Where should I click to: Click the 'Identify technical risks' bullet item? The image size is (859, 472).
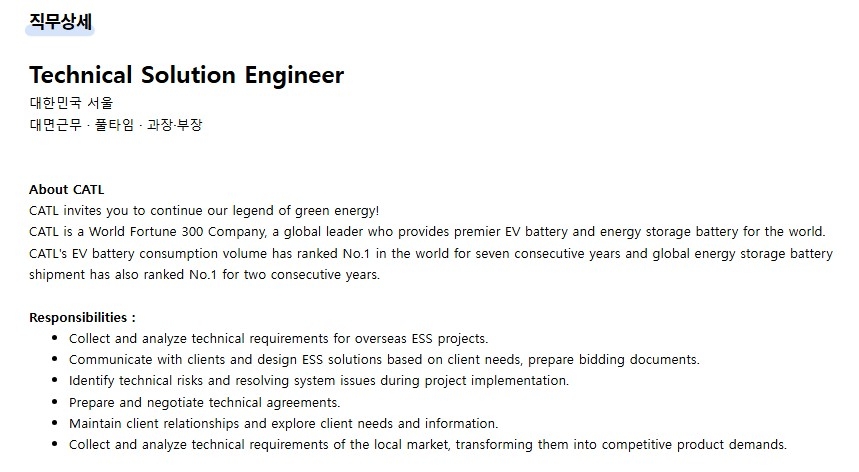click(x=318, y=381)
